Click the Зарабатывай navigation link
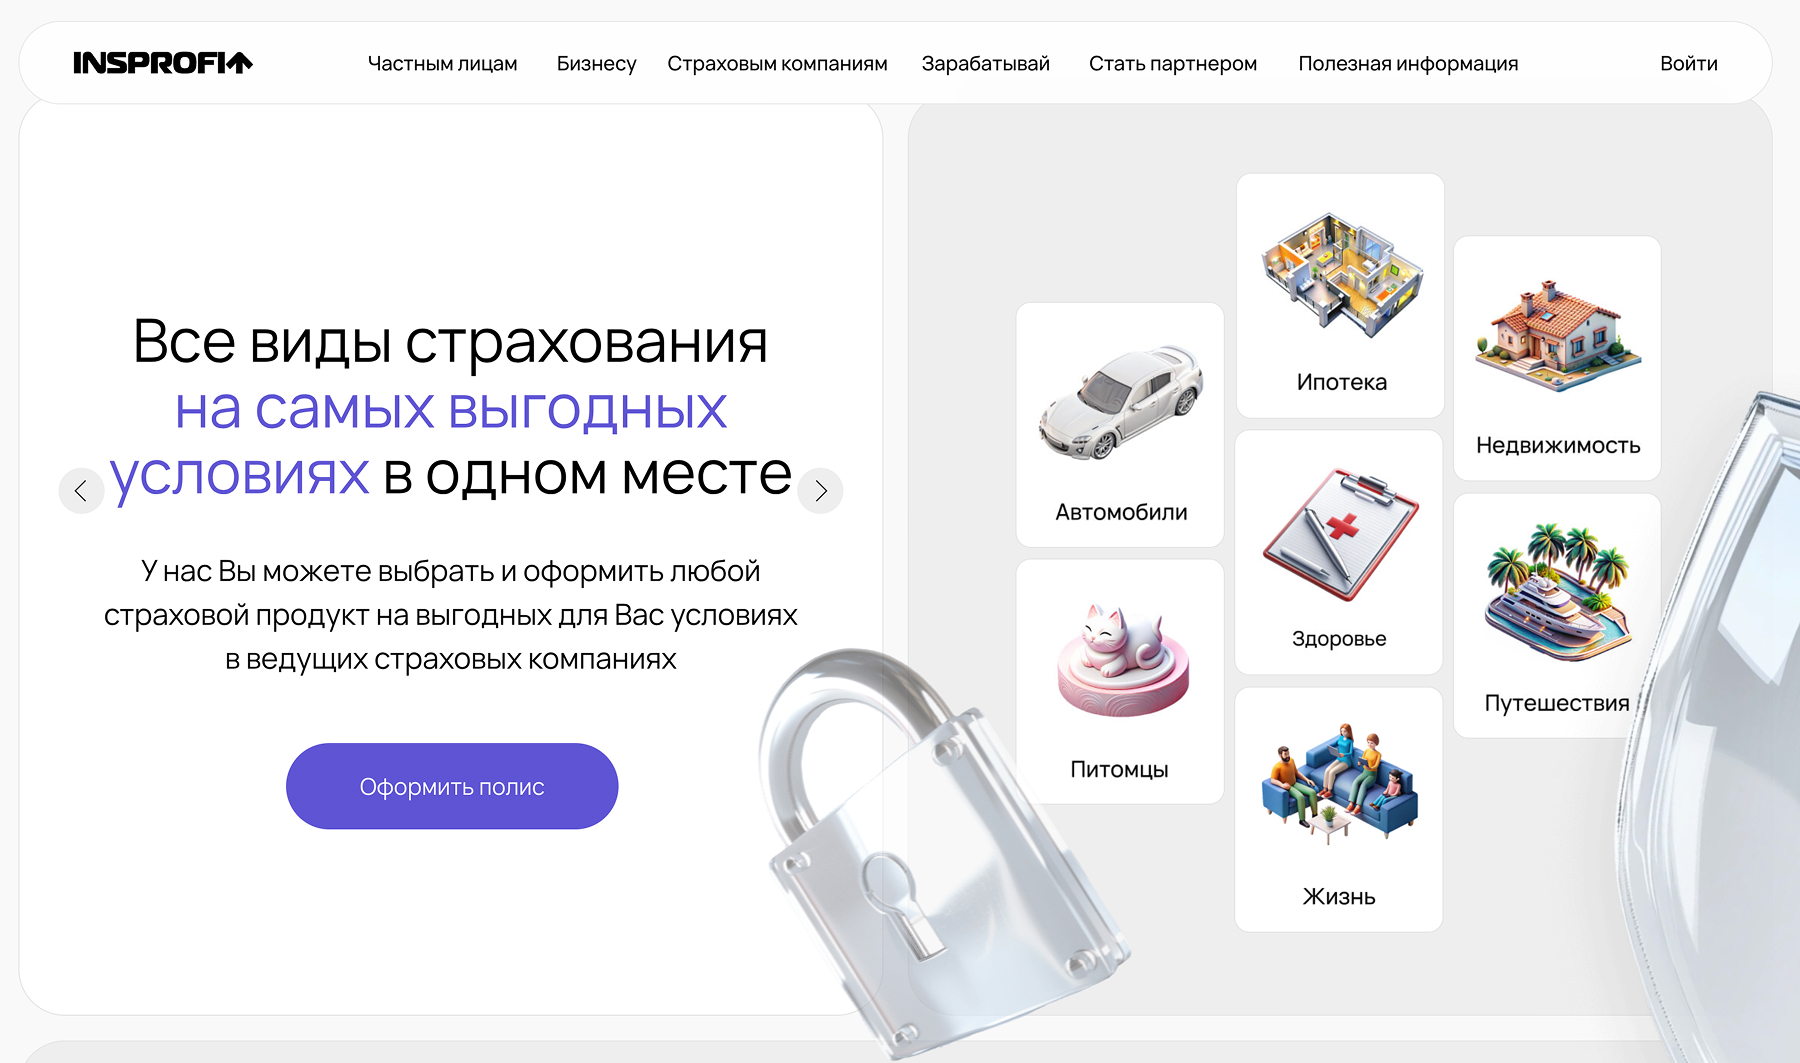The height and width of the screenshot is (1063, 1800). [986, 64]
